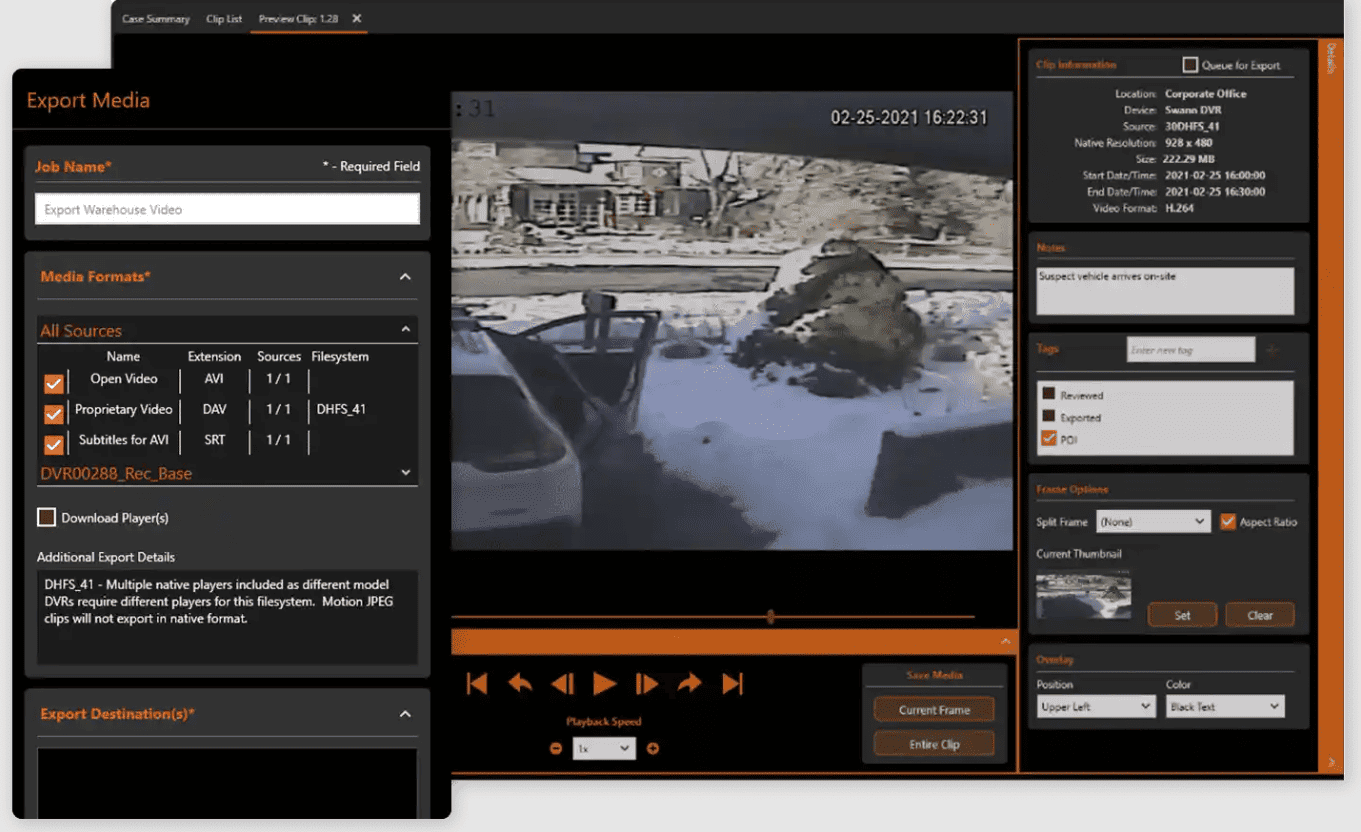Viewport: 1361px width, 832px height.
Task: Enable the Download Player(s) checkbox
Action: (46, 517)
